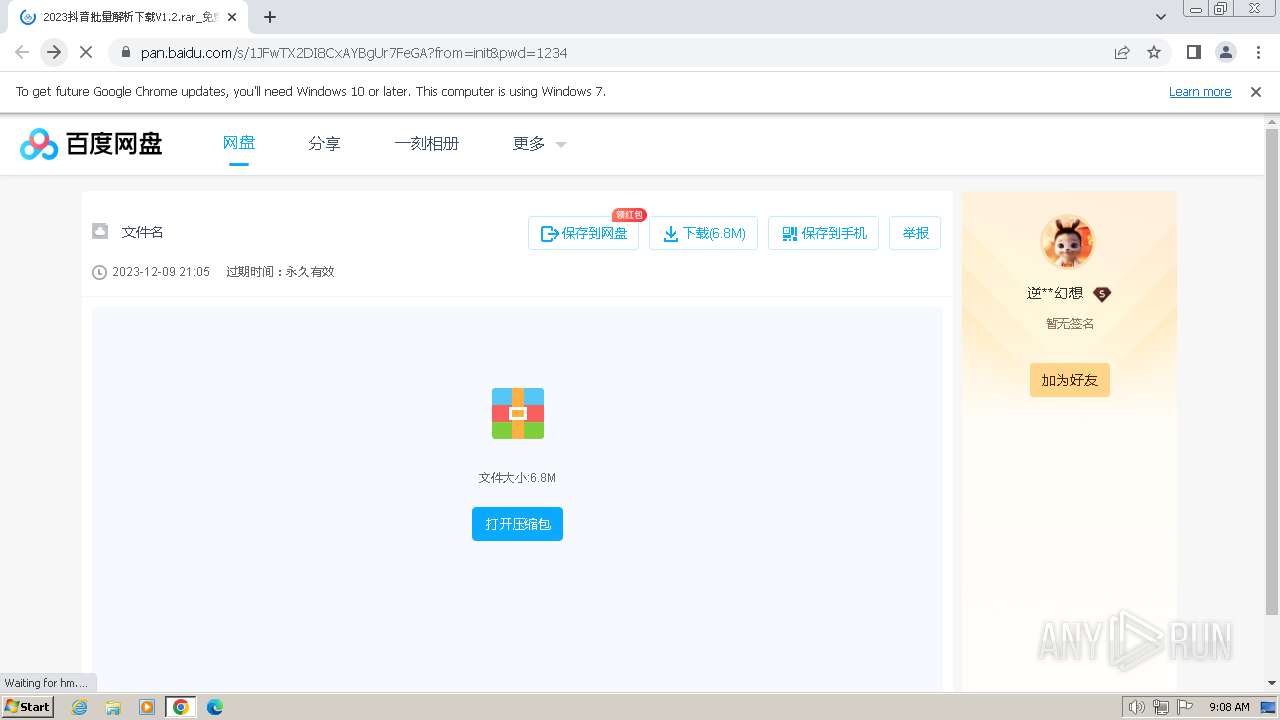The width and height of the screenshot is (1280, 720).
Task: Open the tab search dropdown arrow
Action: coord(1161,17)
